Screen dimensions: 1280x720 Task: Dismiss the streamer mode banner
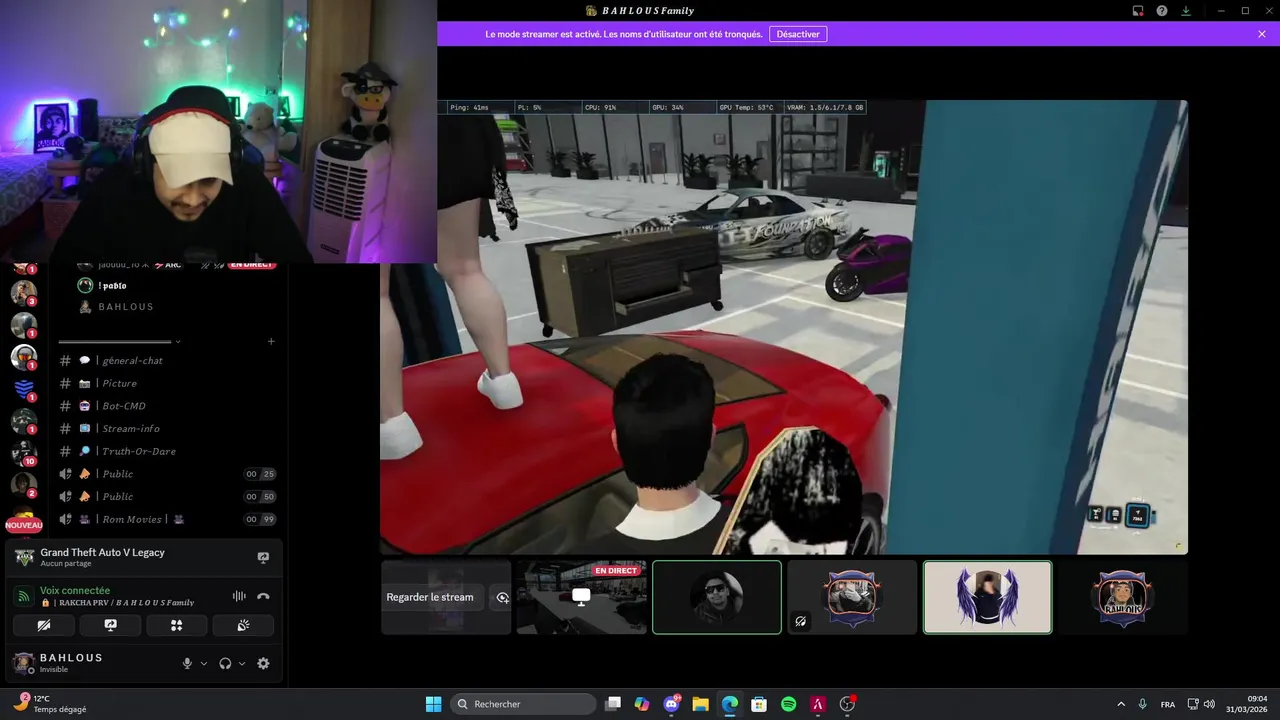point(1262,34)
